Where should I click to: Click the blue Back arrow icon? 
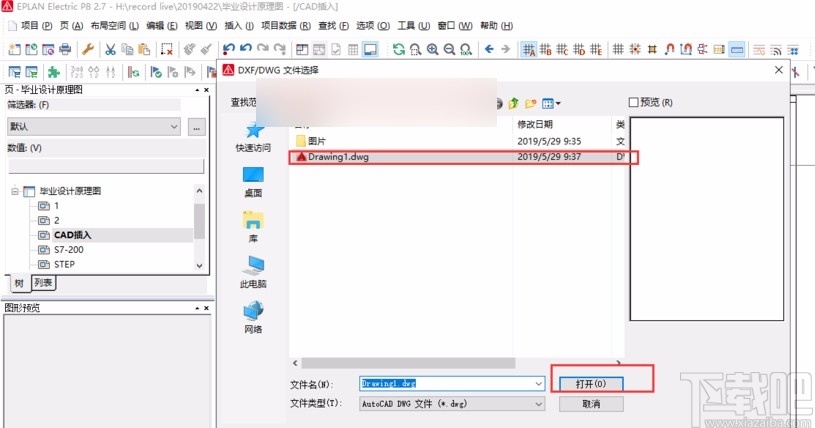[x=489, y=49]
